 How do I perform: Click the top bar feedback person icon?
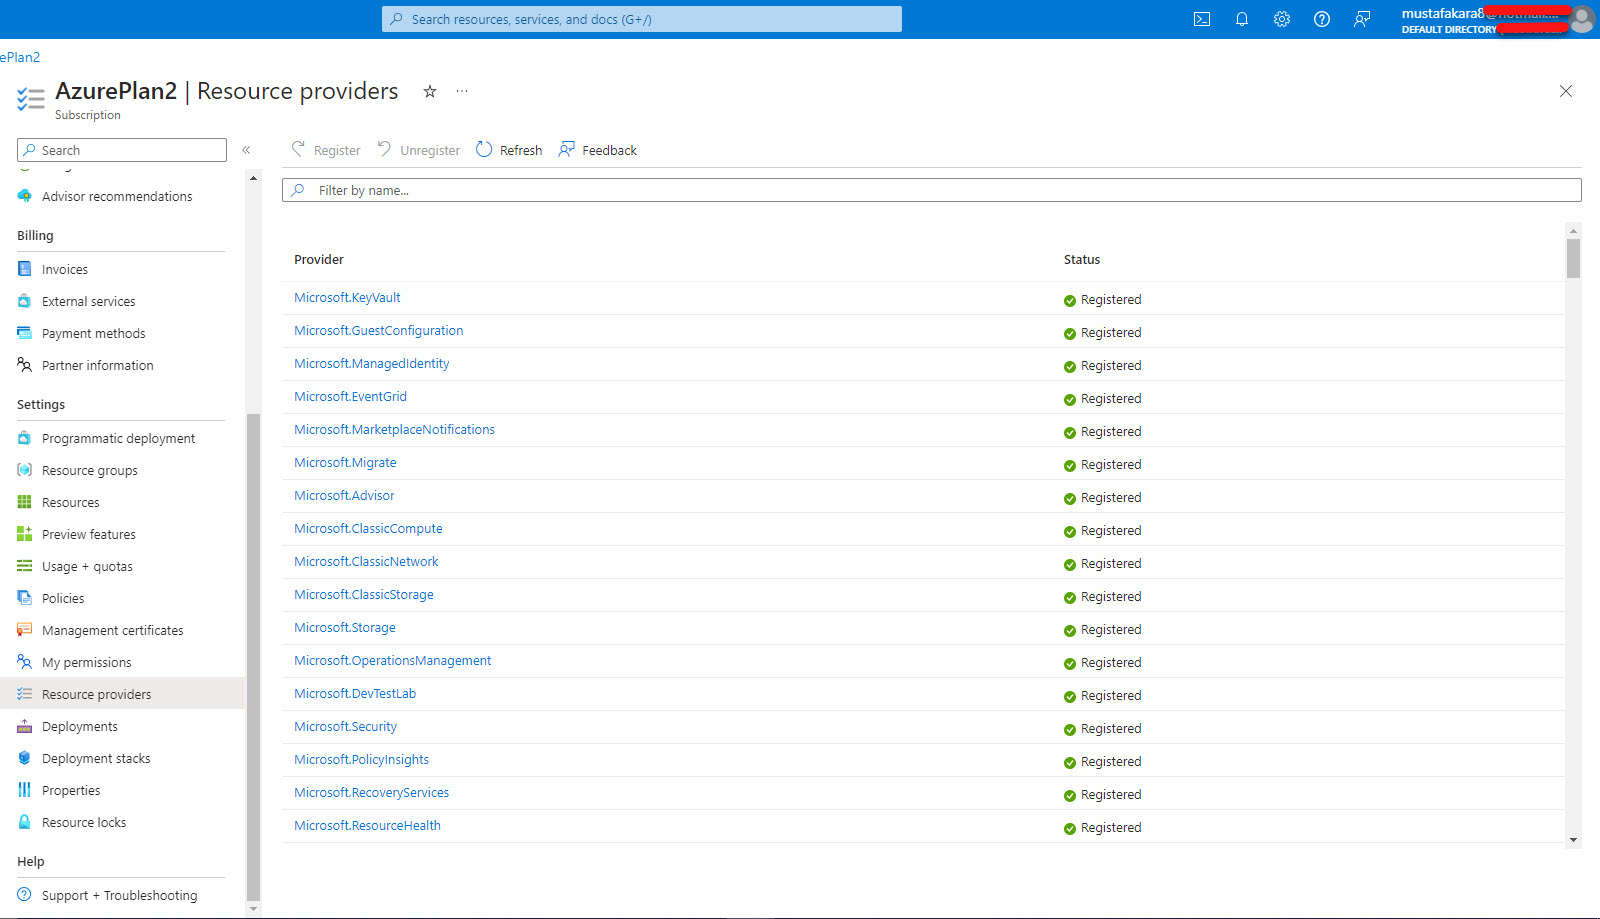click(x=1362, y=19)
